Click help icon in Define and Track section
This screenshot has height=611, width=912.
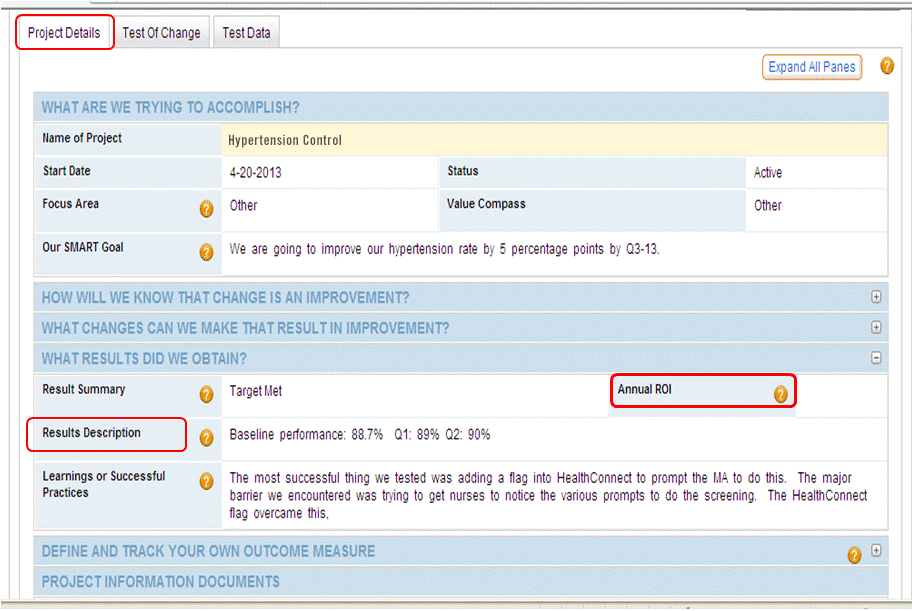pyautogui.click(x=854, y=555)
